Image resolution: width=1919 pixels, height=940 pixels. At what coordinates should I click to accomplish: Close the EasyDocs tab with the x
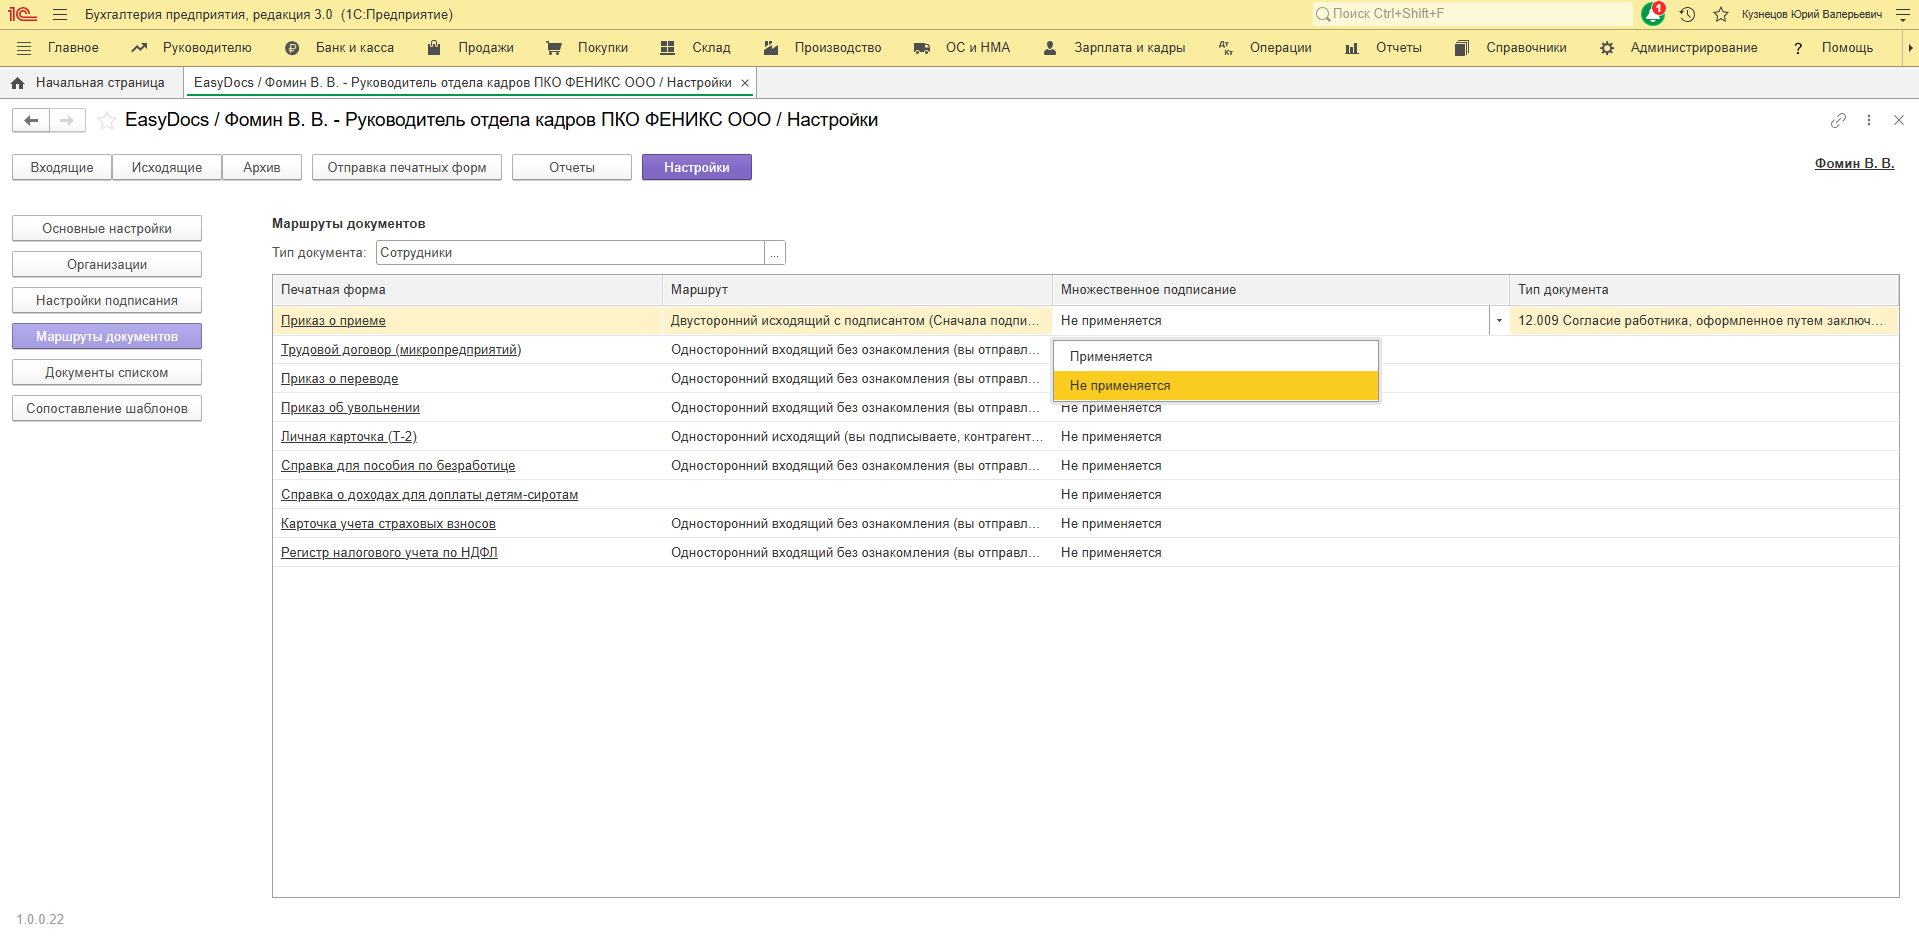745,83
